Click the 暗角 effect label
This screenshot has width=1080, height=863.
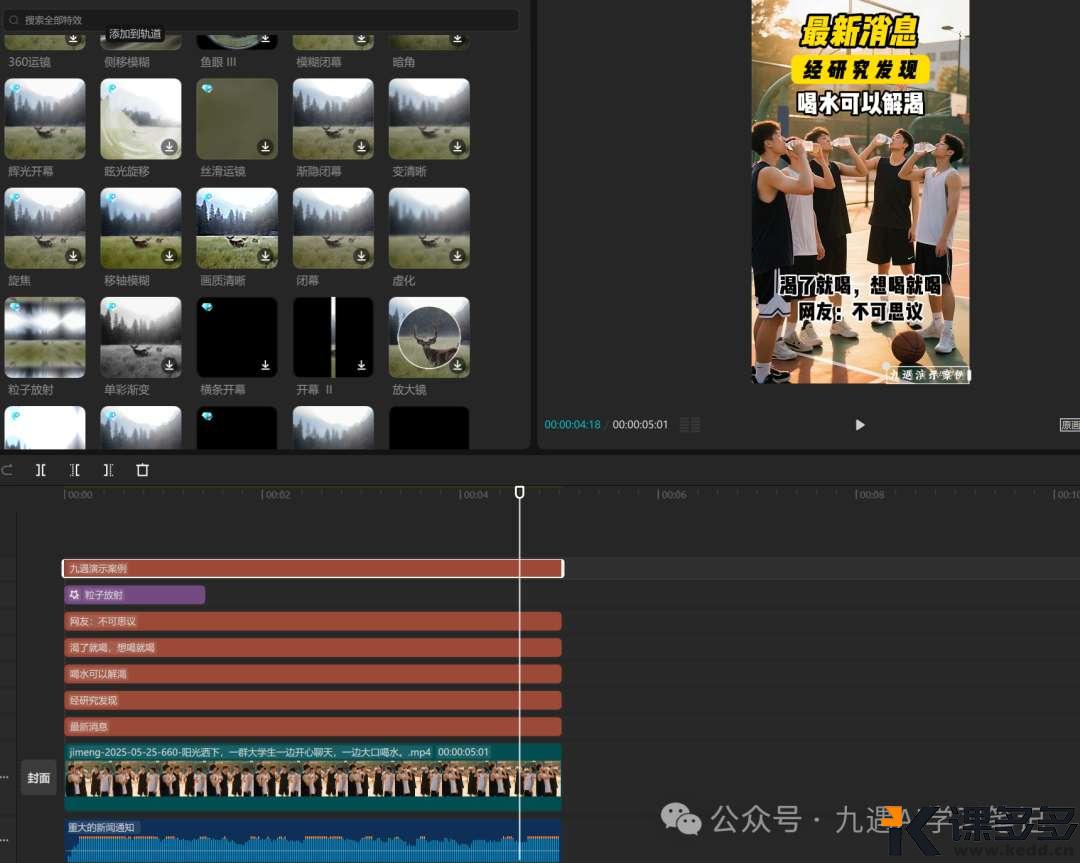(404, 62)
